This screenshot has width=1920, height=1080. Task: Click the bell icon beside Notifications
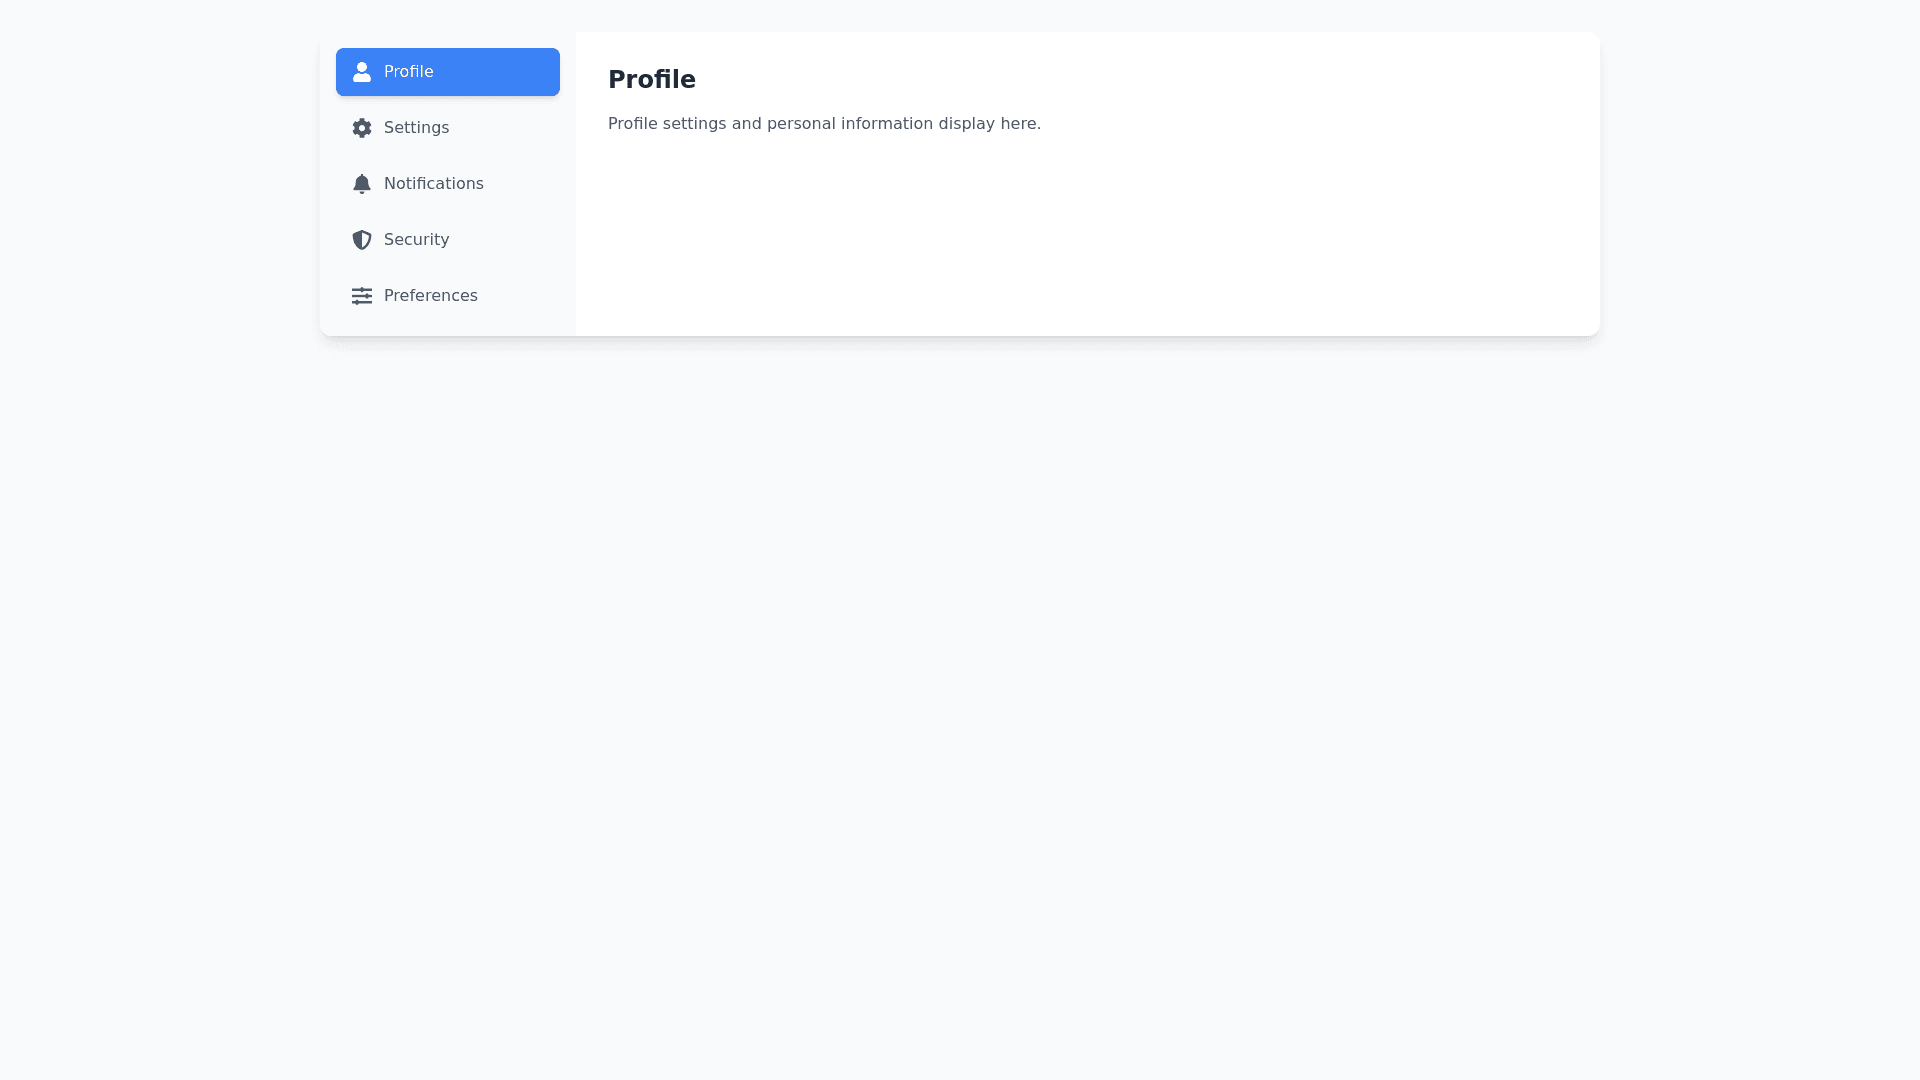coord(362,184)
